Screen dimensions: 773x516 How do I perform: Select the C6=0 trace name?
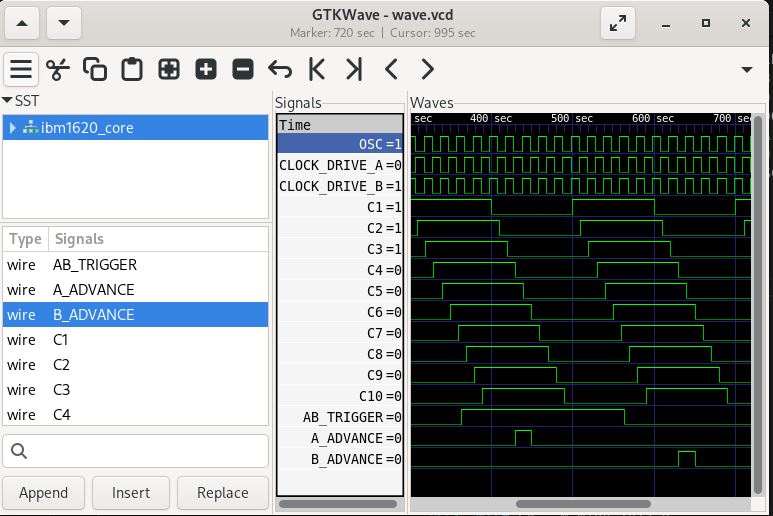[x=340, y=312]
